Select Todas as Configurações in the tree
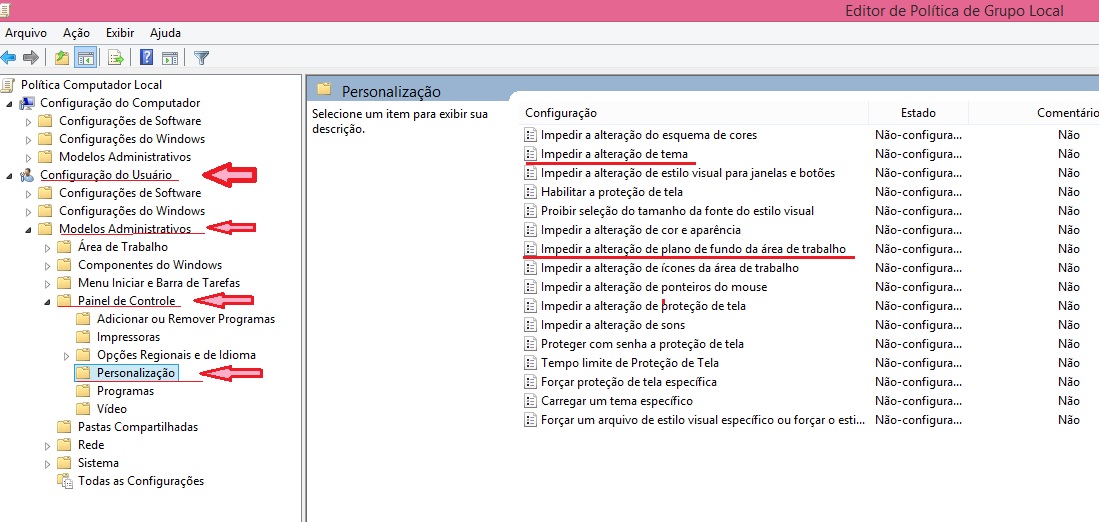This screenshot has width=1099, height=522. [141, 481]
